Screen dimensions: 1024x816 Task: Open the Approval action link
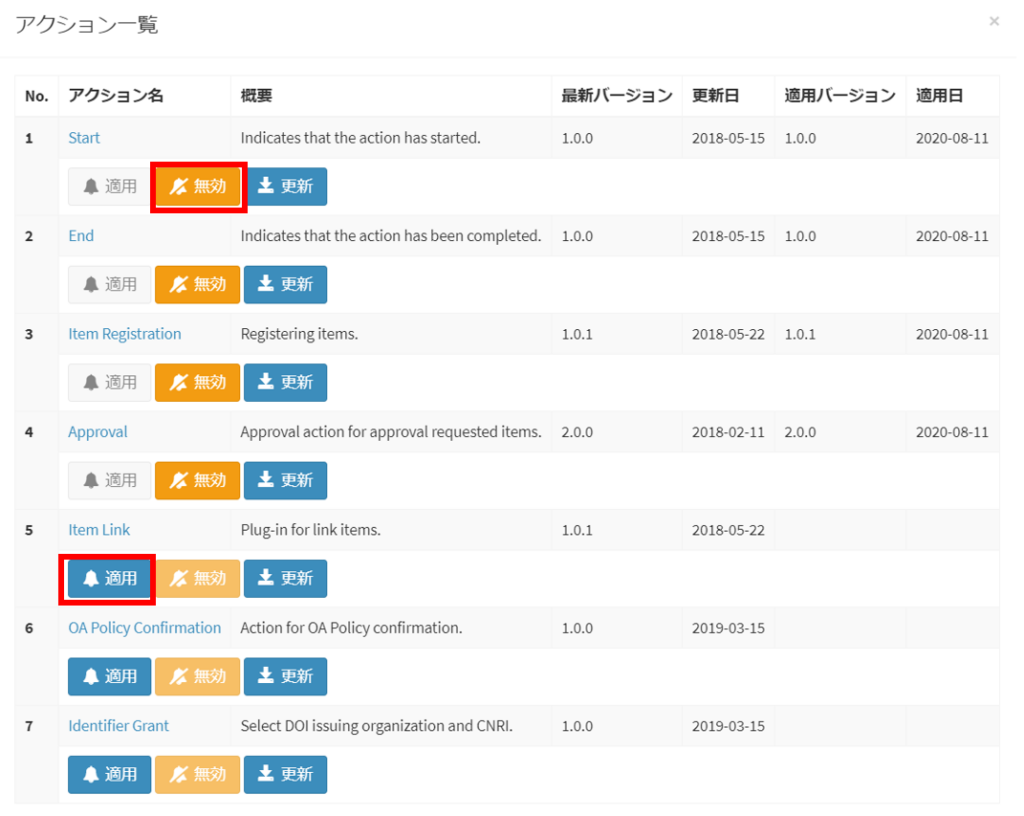(x=98, y=432)
